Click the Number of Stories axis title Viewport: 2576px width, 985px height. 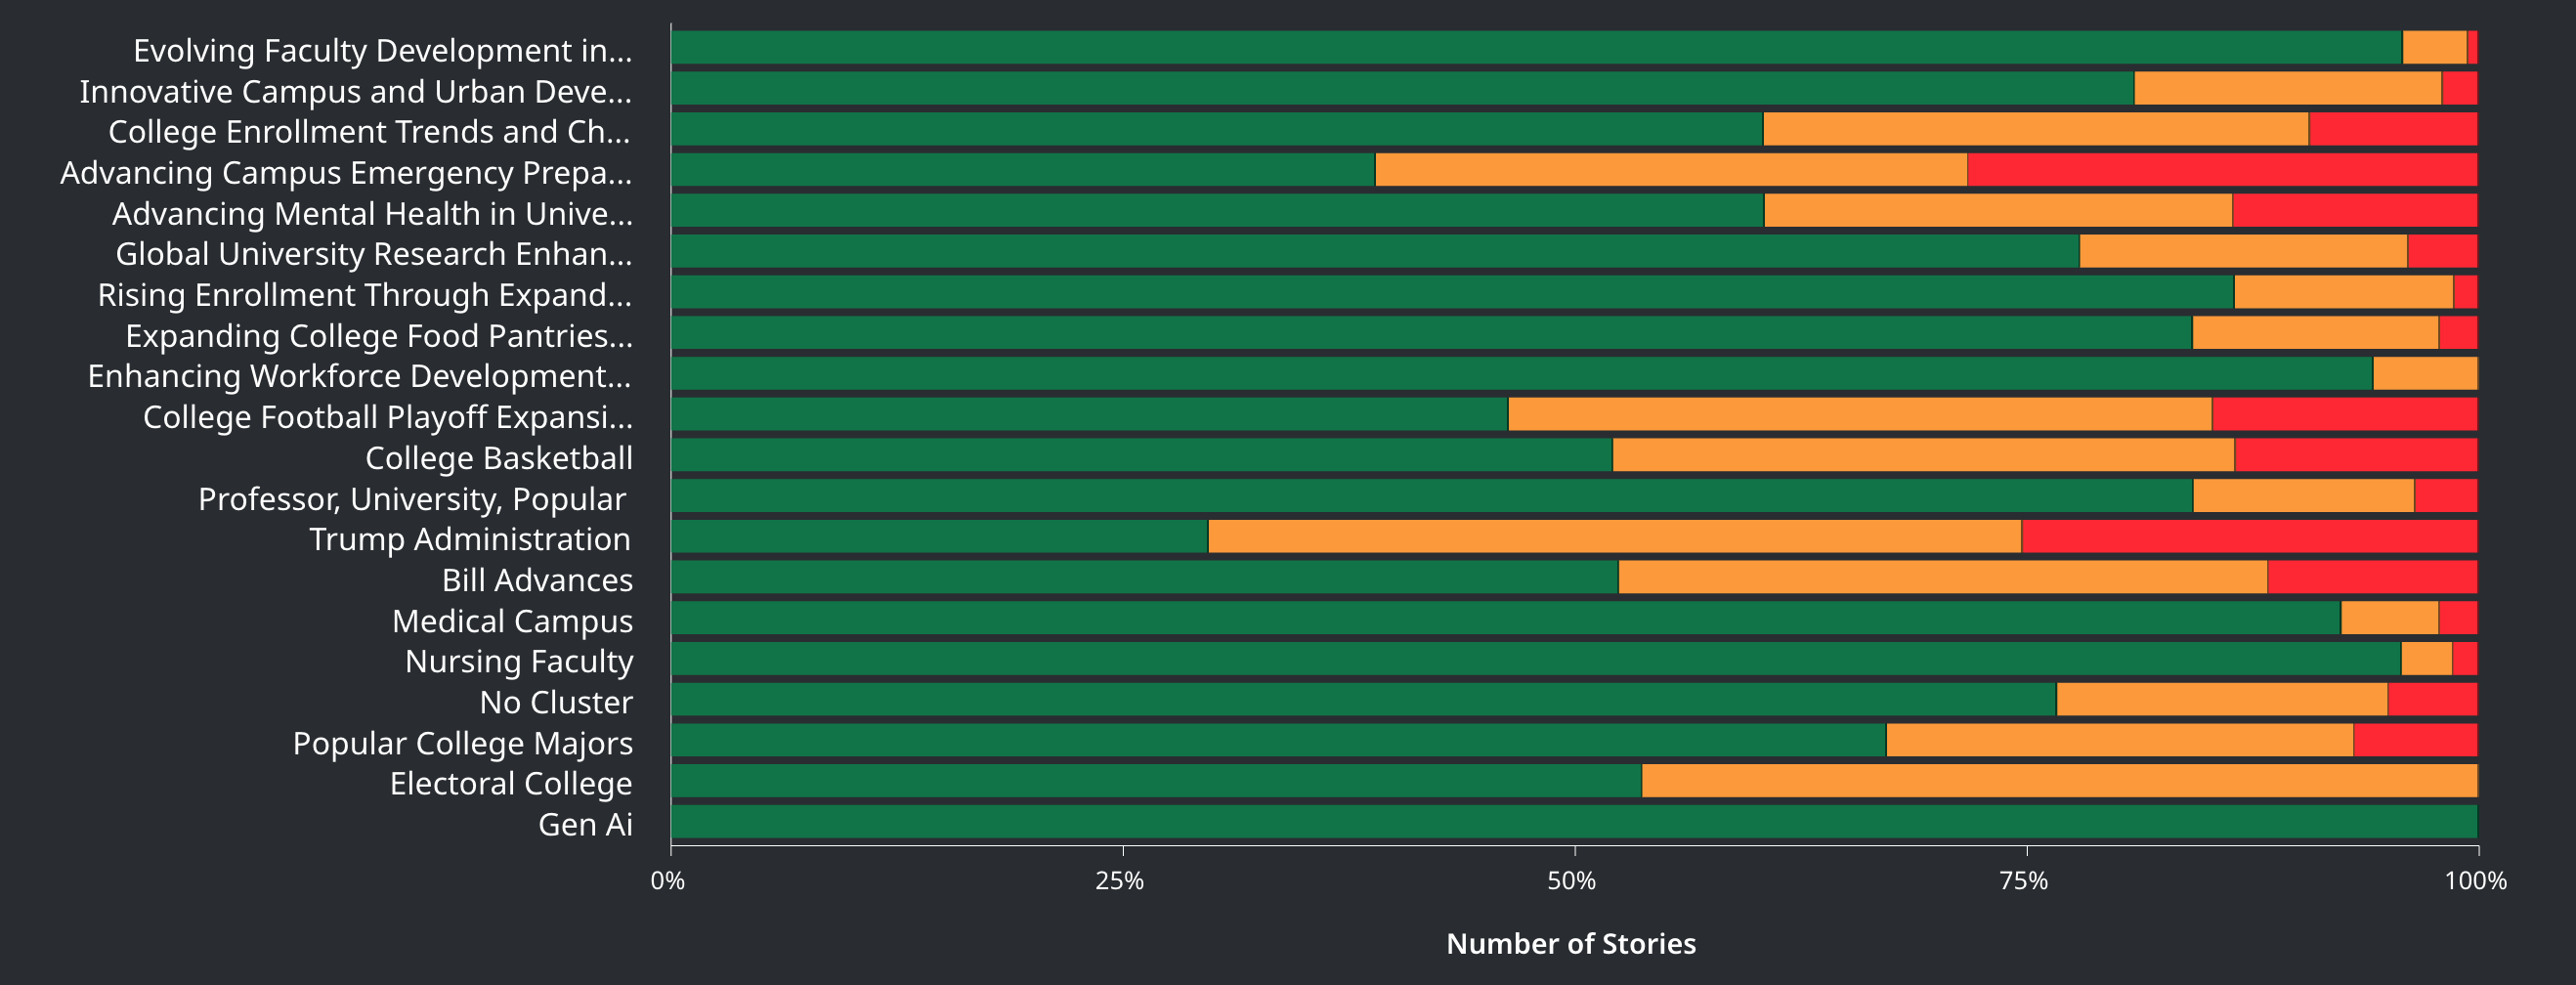(1571, 943)
